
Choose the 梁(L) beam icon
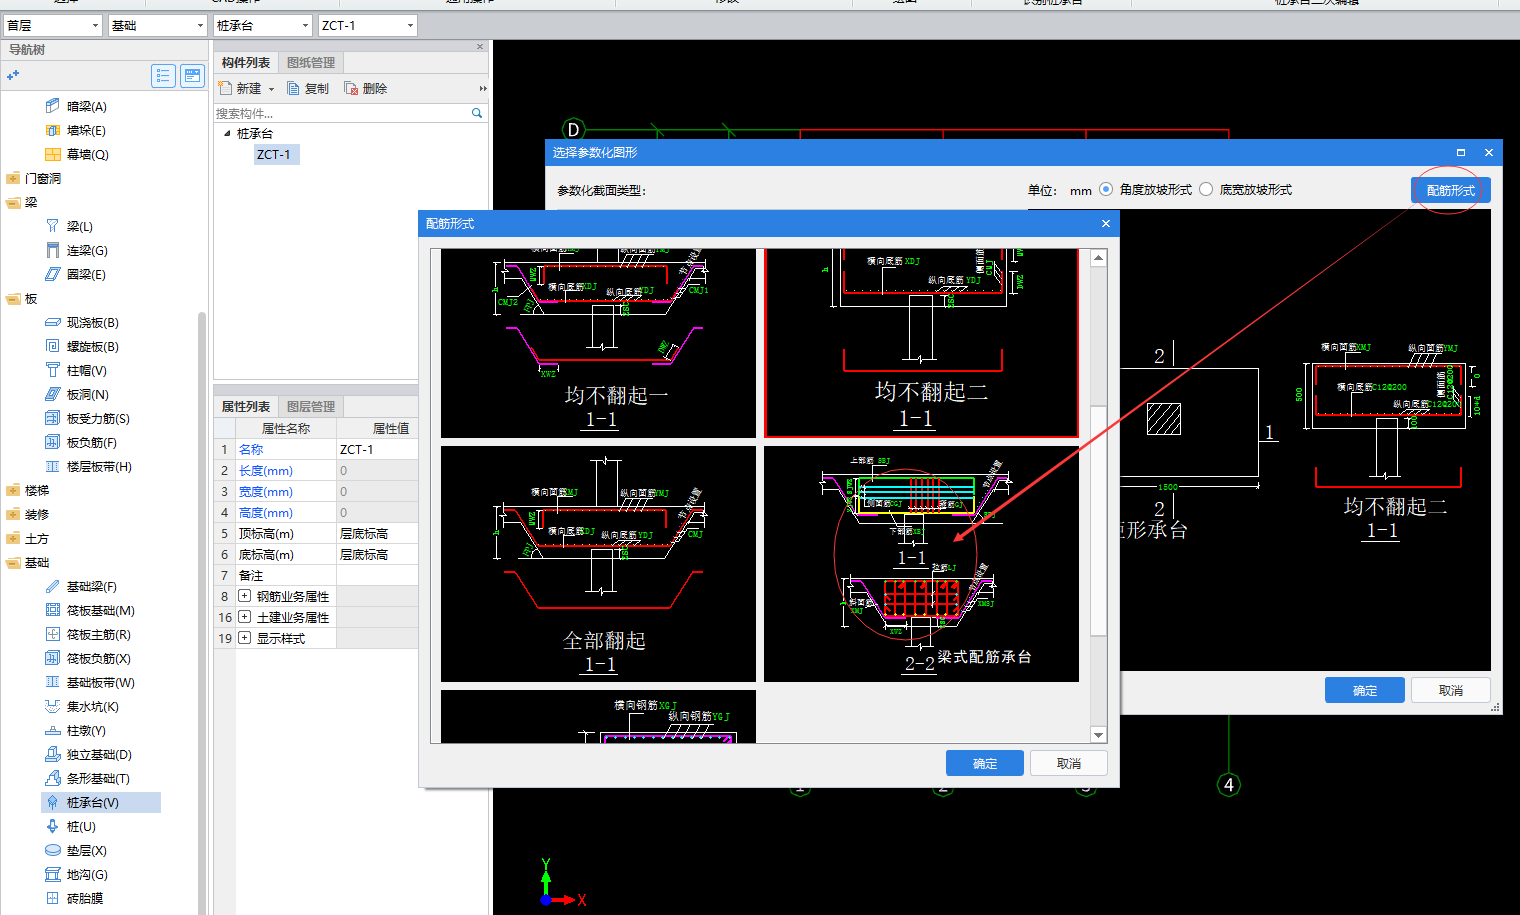pos(53,226)
